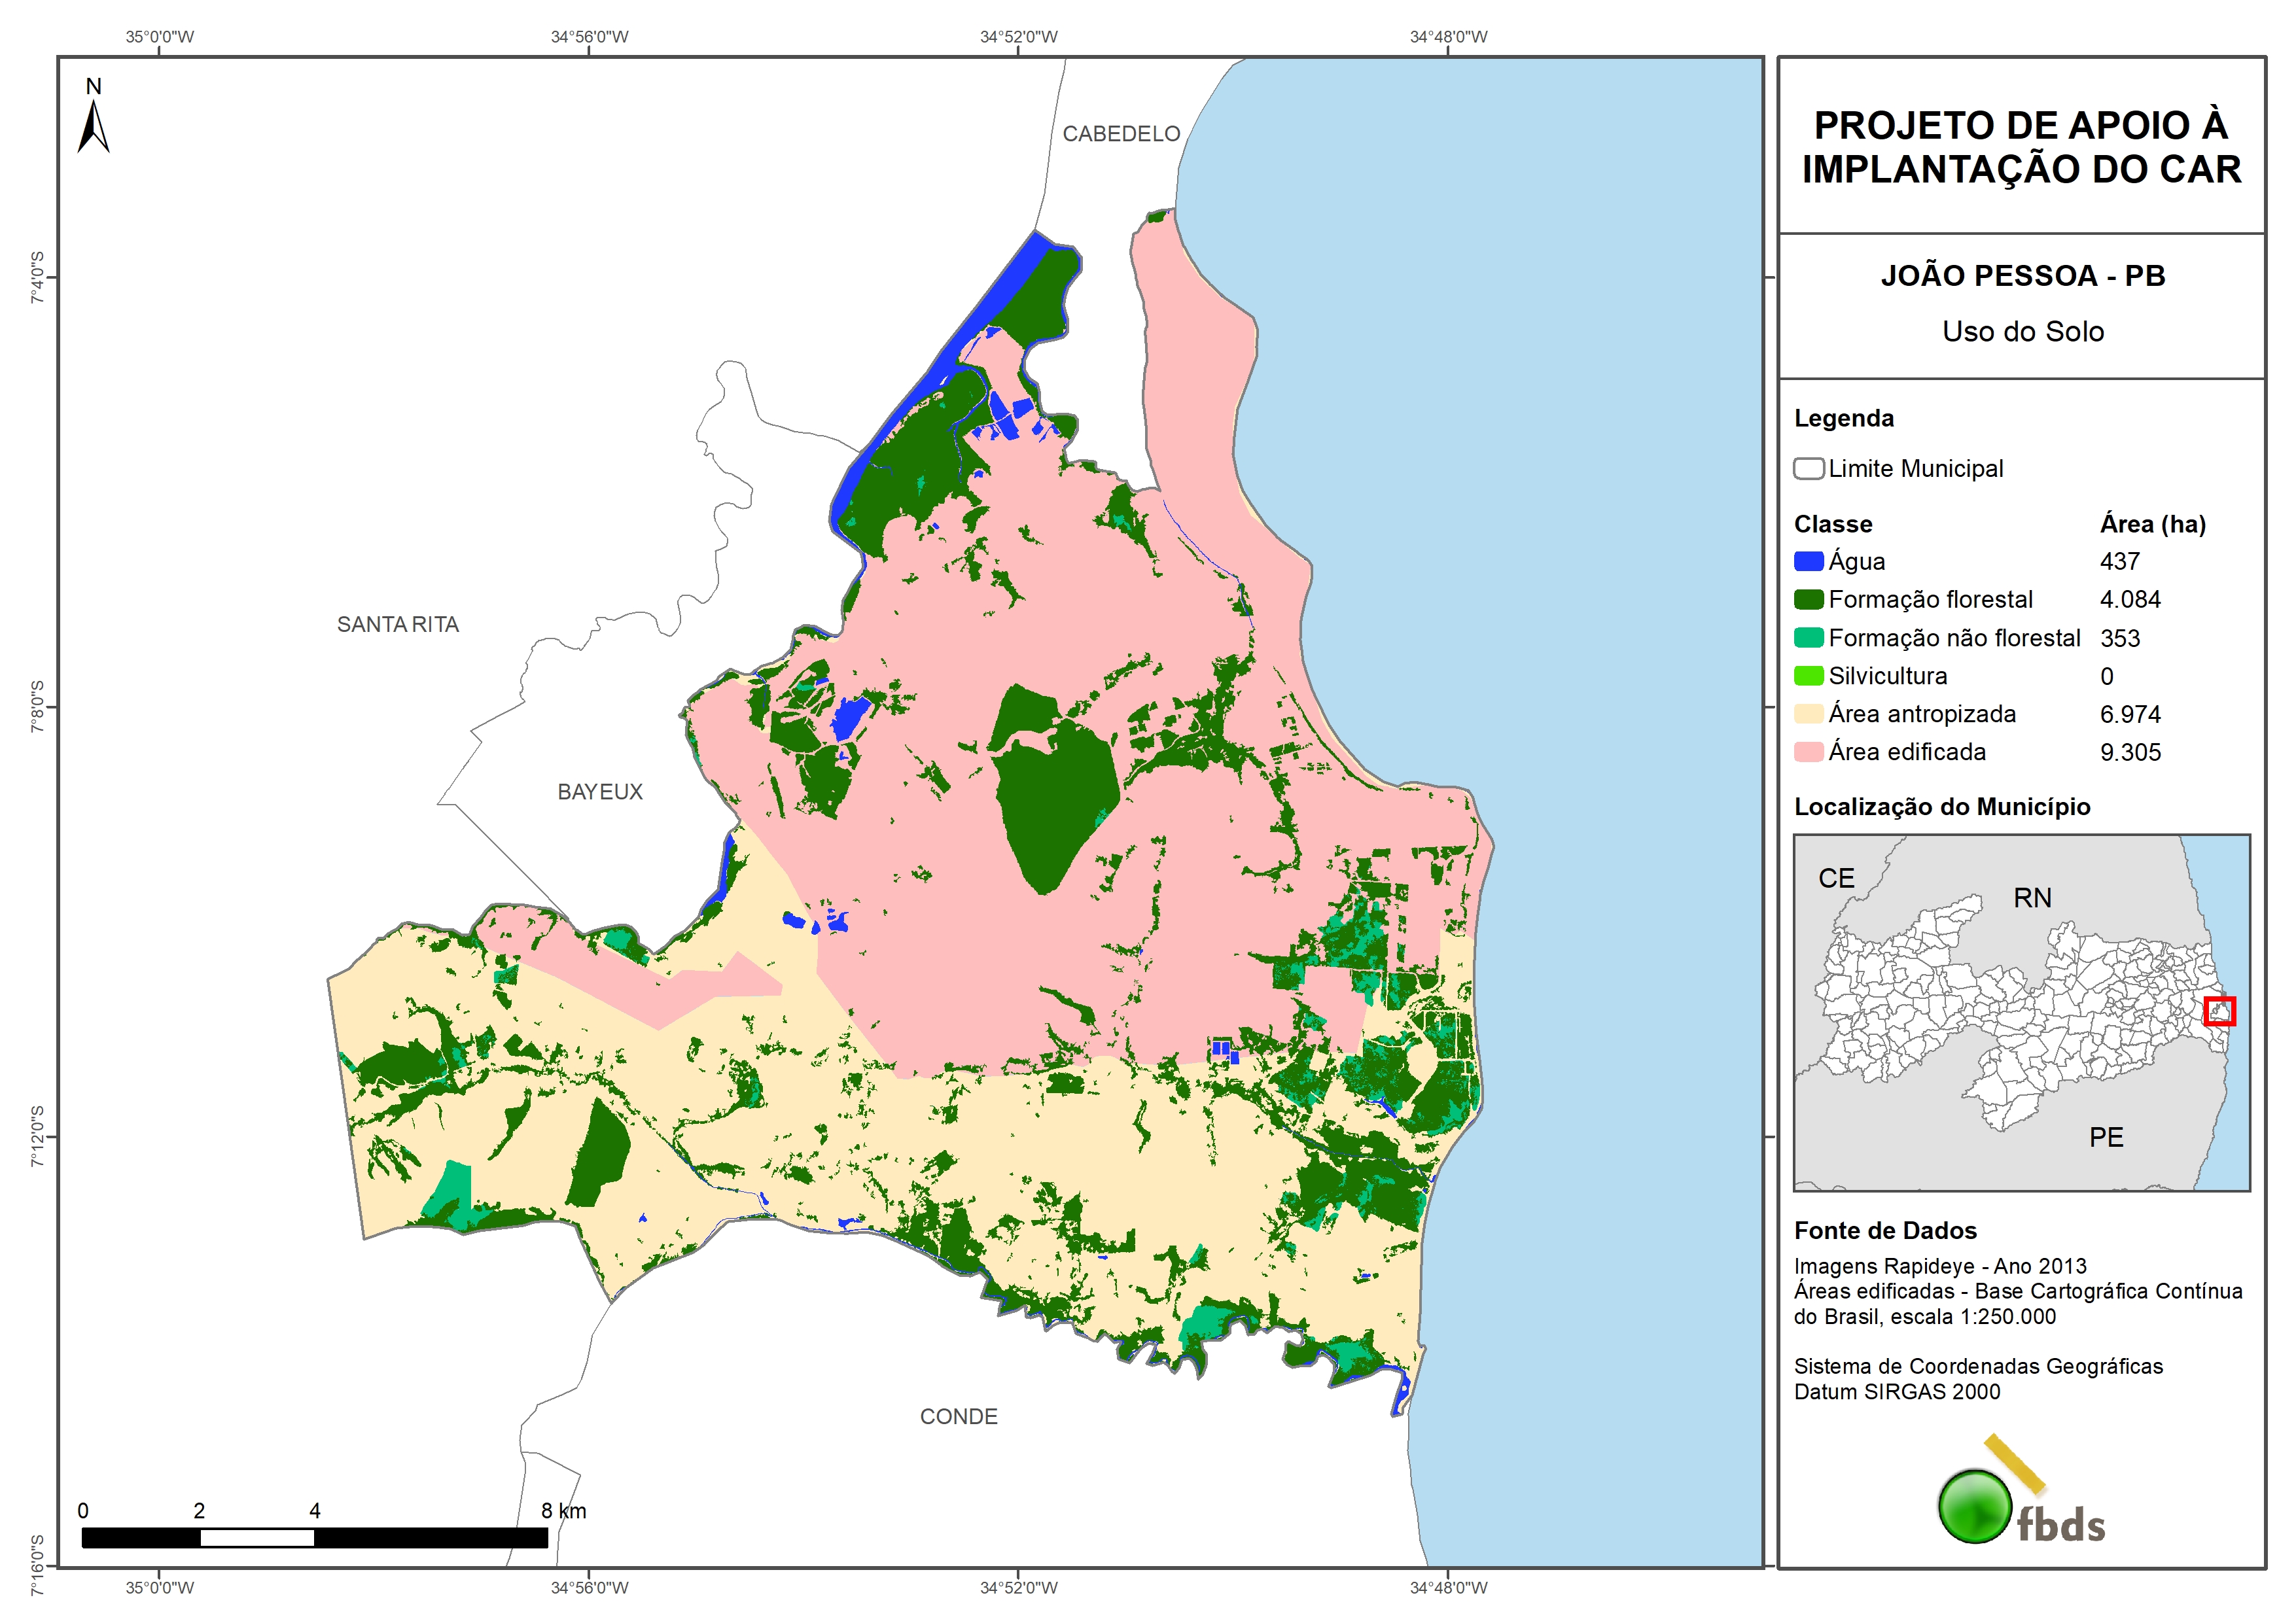This screenshot has width=2296, height=1623.
Task: Click the JOÃO PESSOA - PB title
Action: (2022, 276)
